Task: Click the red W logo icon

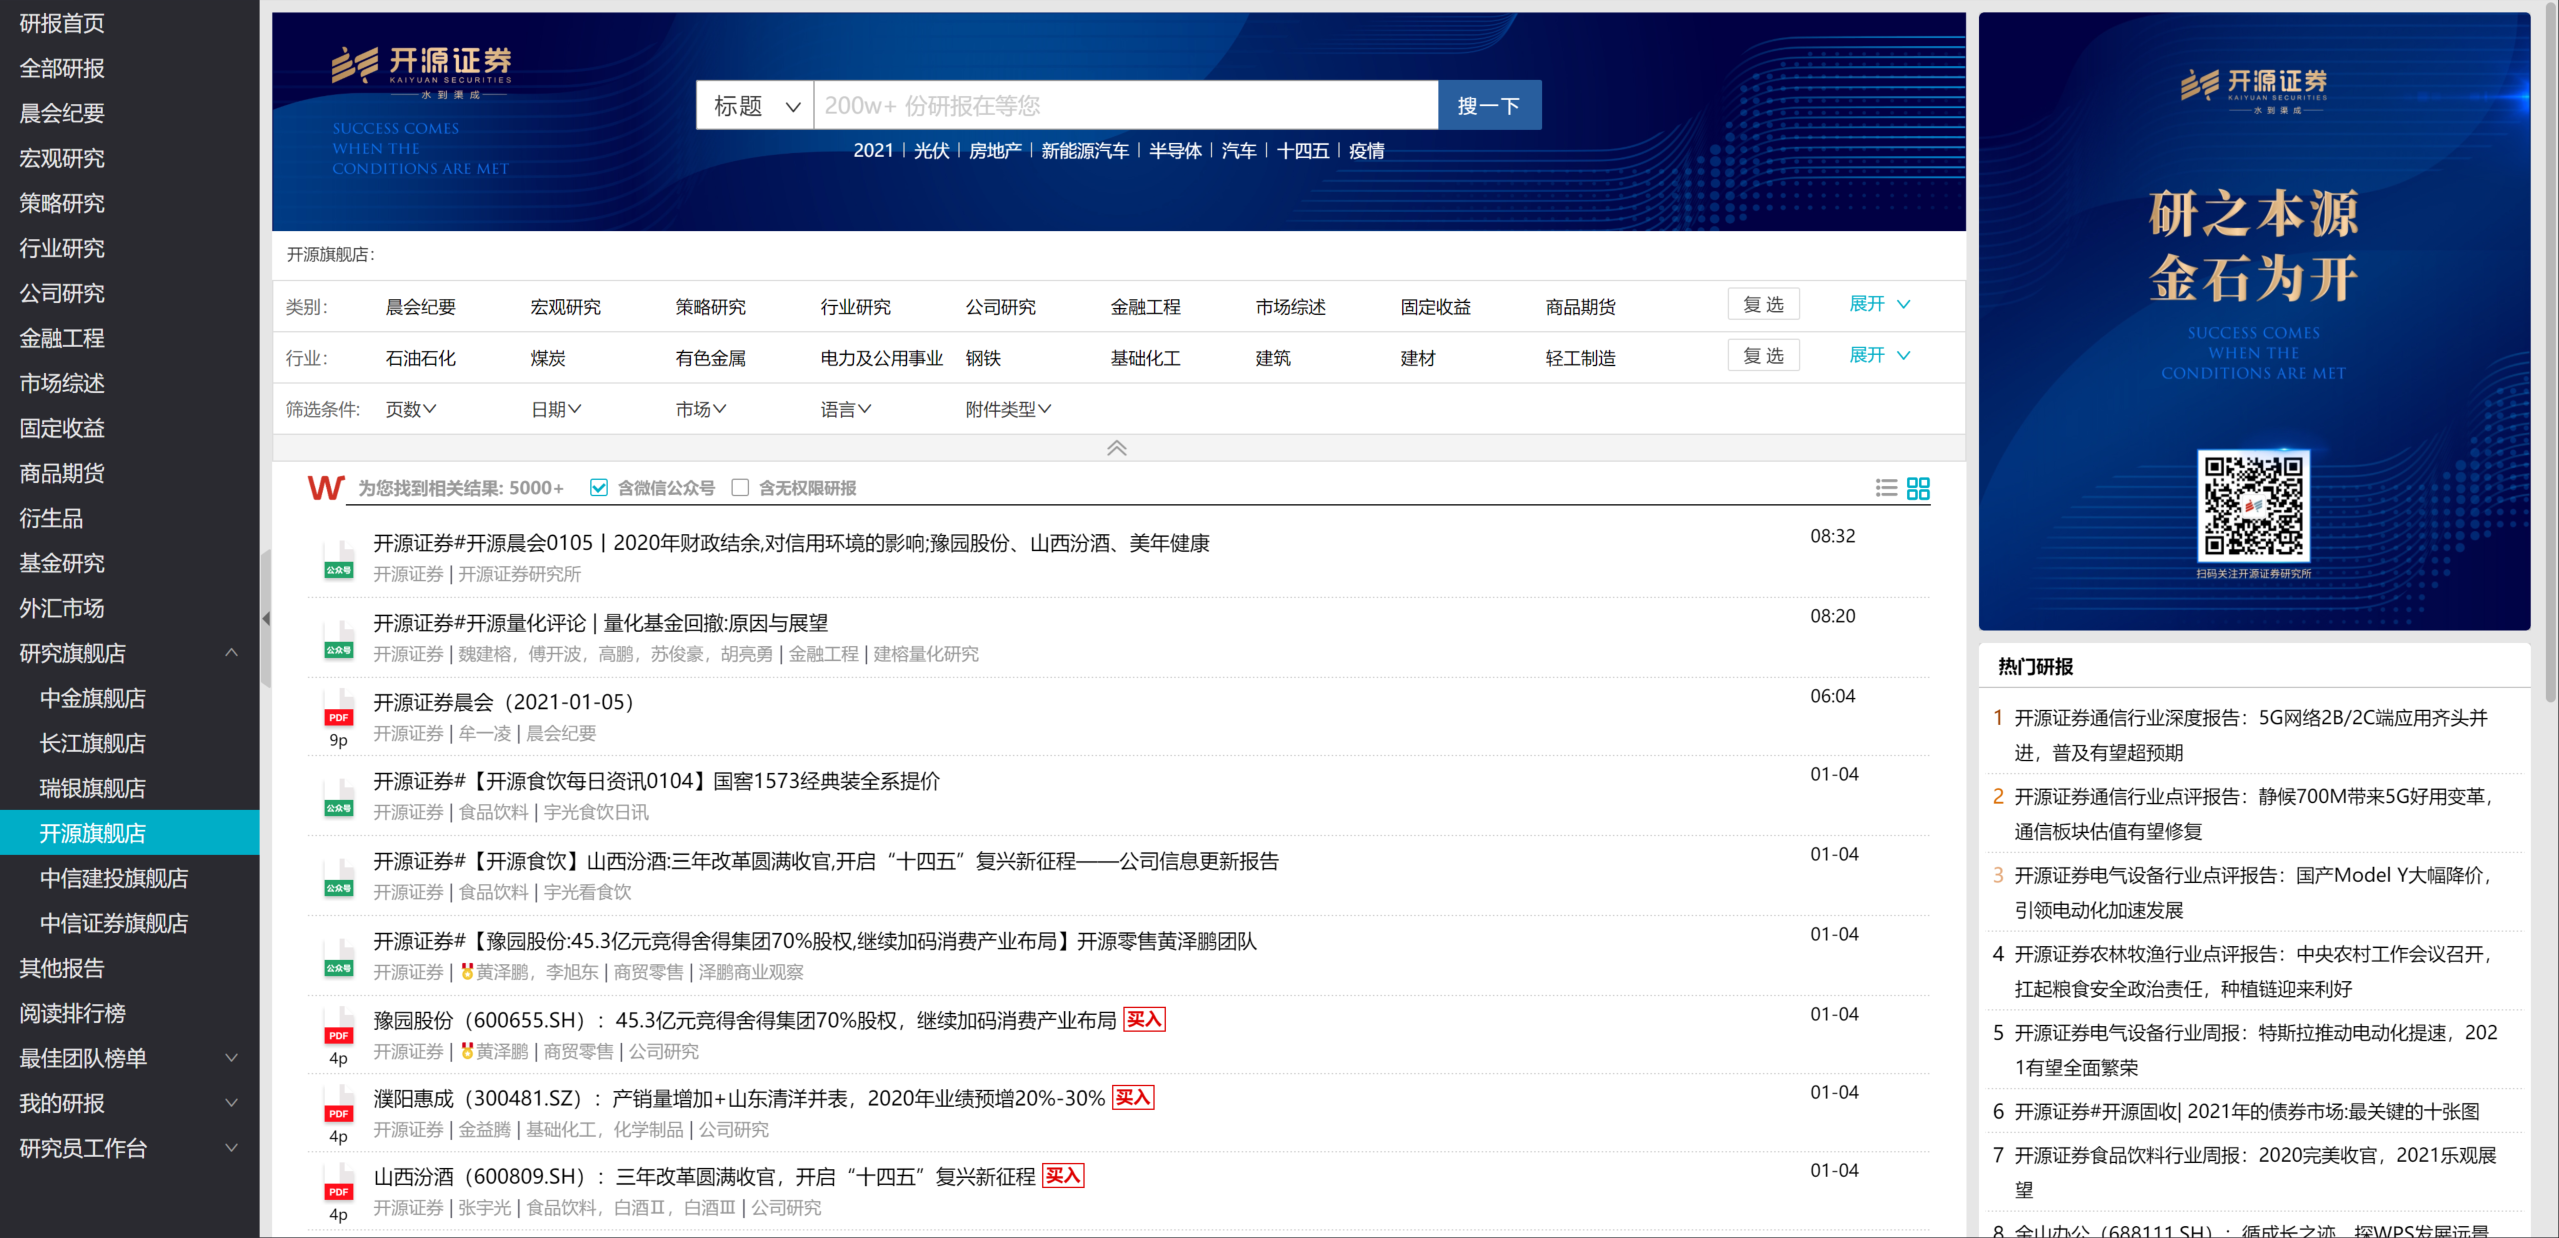Action: [326, 488]
